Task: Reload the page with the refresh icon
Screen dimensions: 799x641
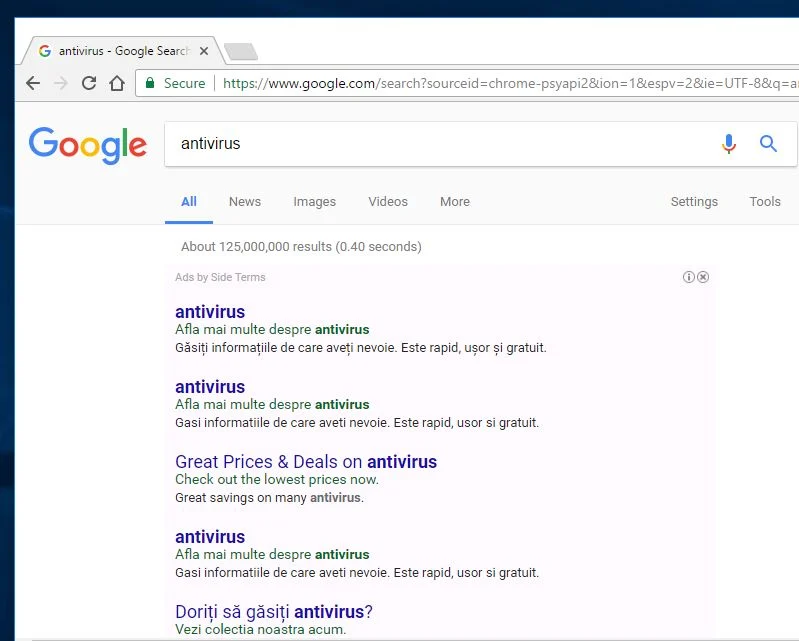Action: coord(89,83)
